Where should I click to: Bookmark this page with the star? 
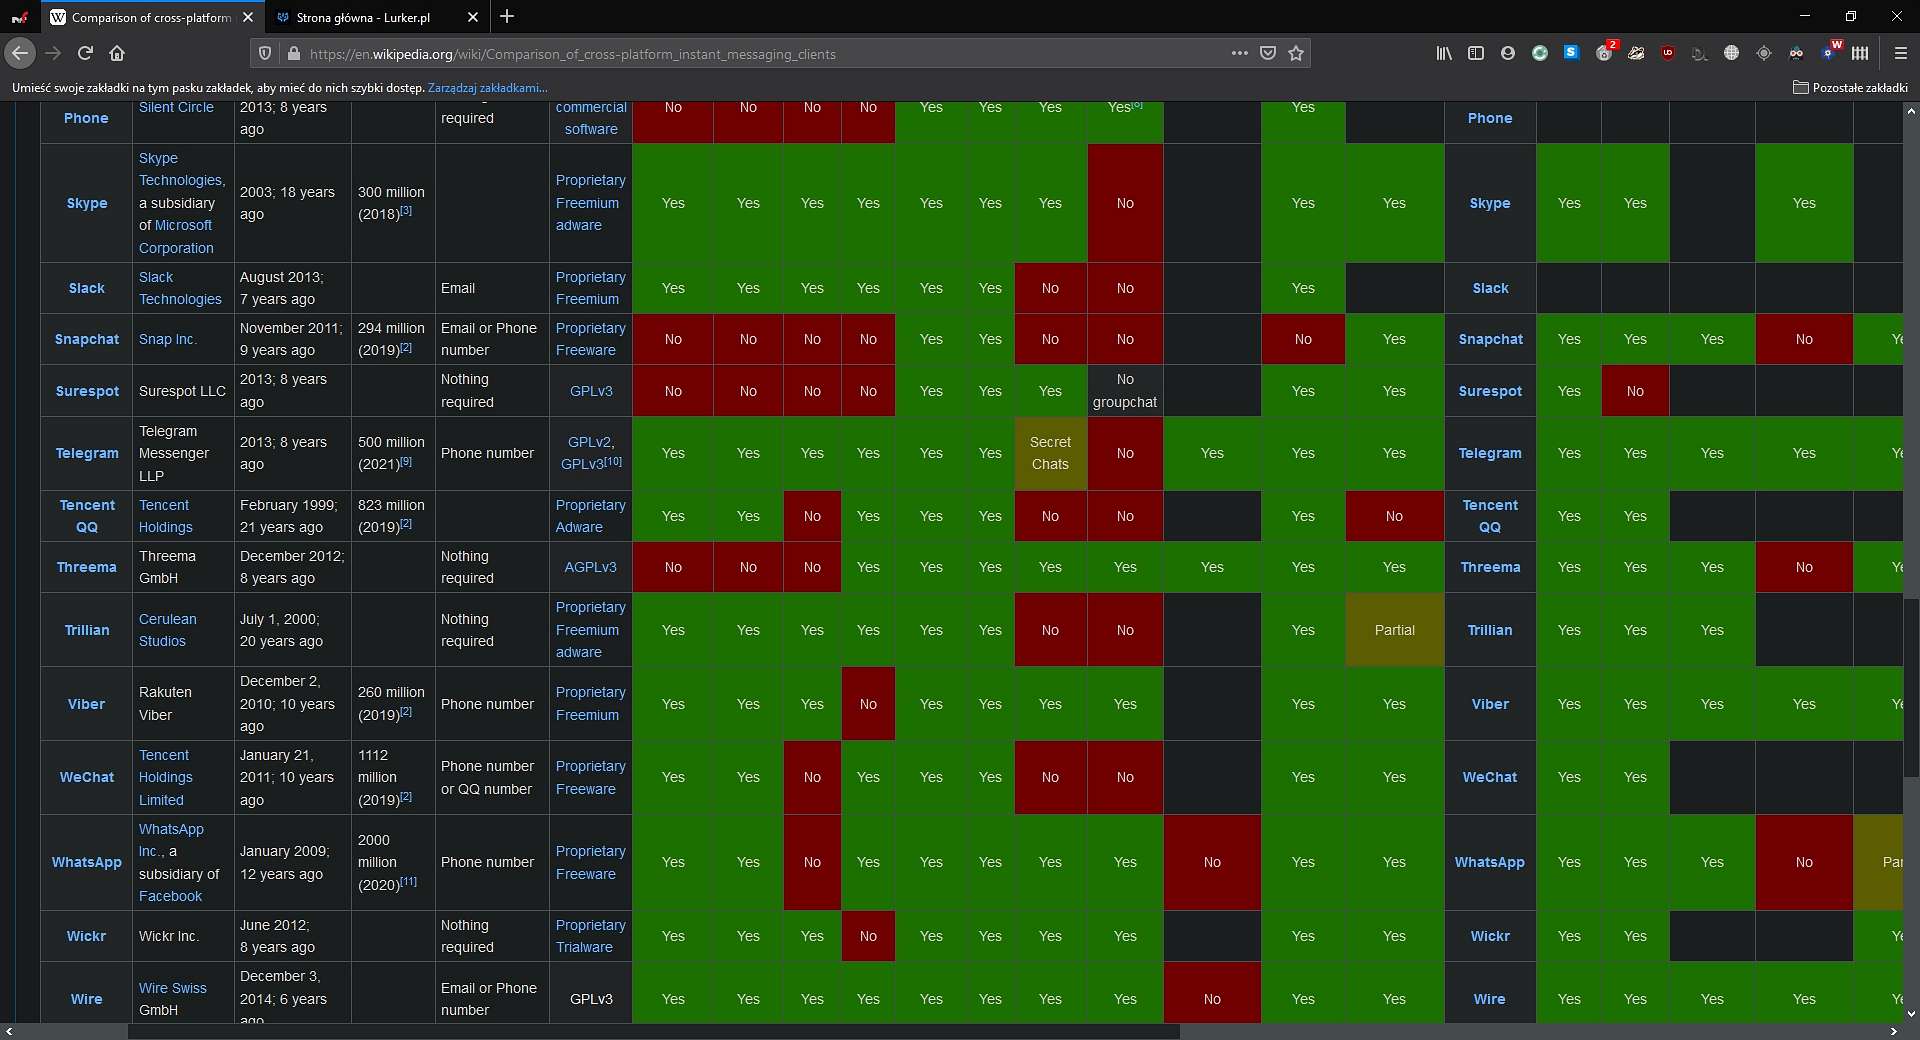(x=1296, y=54)
